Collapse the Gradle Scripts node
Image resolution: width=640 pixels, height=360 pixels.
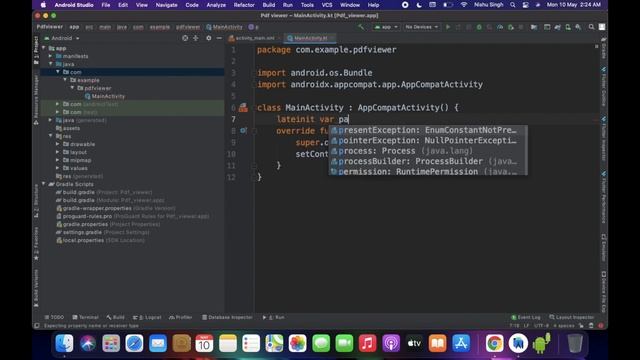(44, 184)
